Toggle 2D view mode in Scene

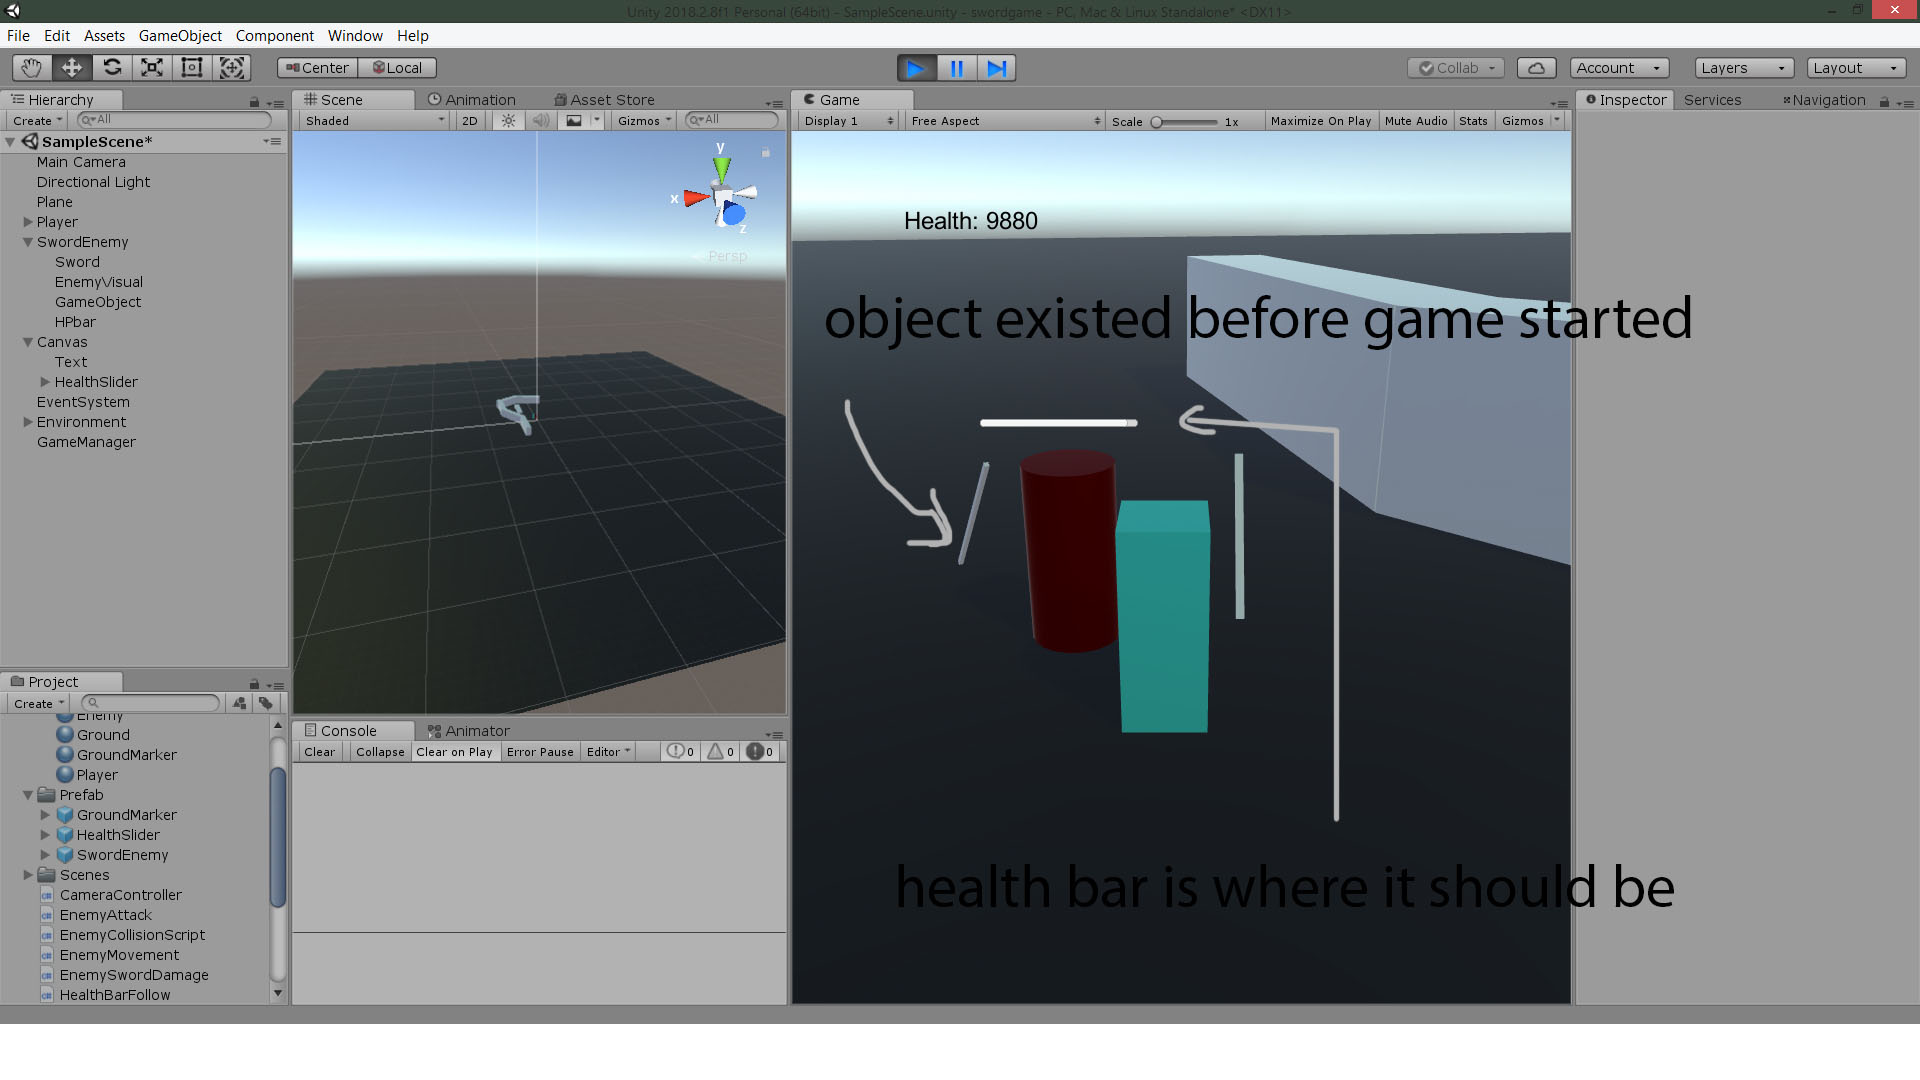click(x=469, y=121)
